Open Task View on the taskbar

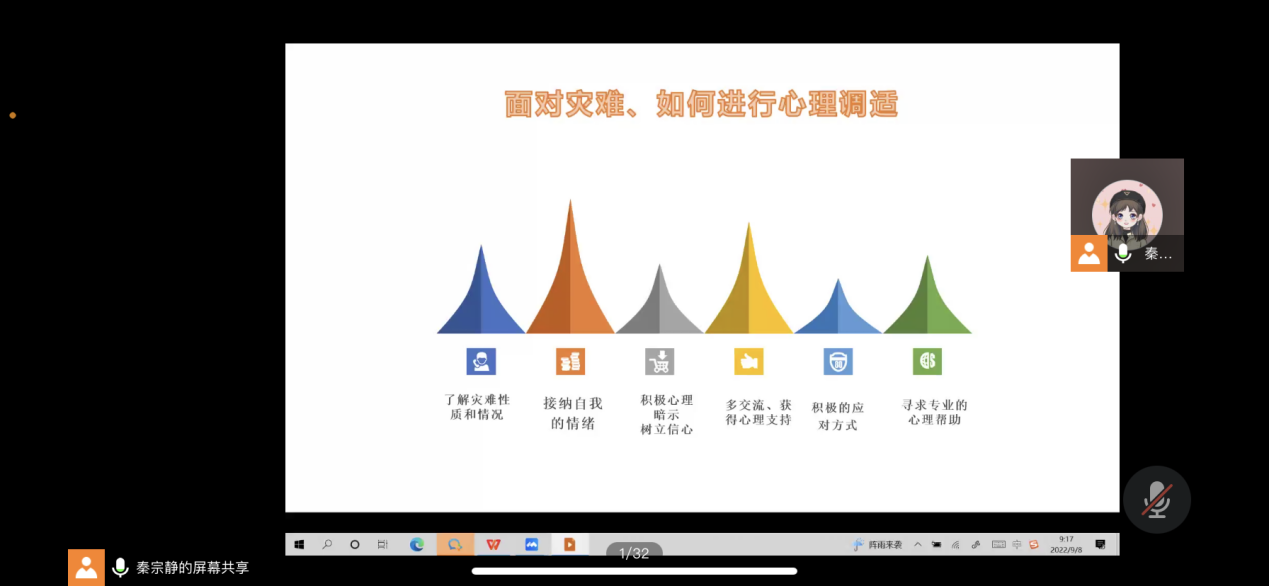coord(383,544)
